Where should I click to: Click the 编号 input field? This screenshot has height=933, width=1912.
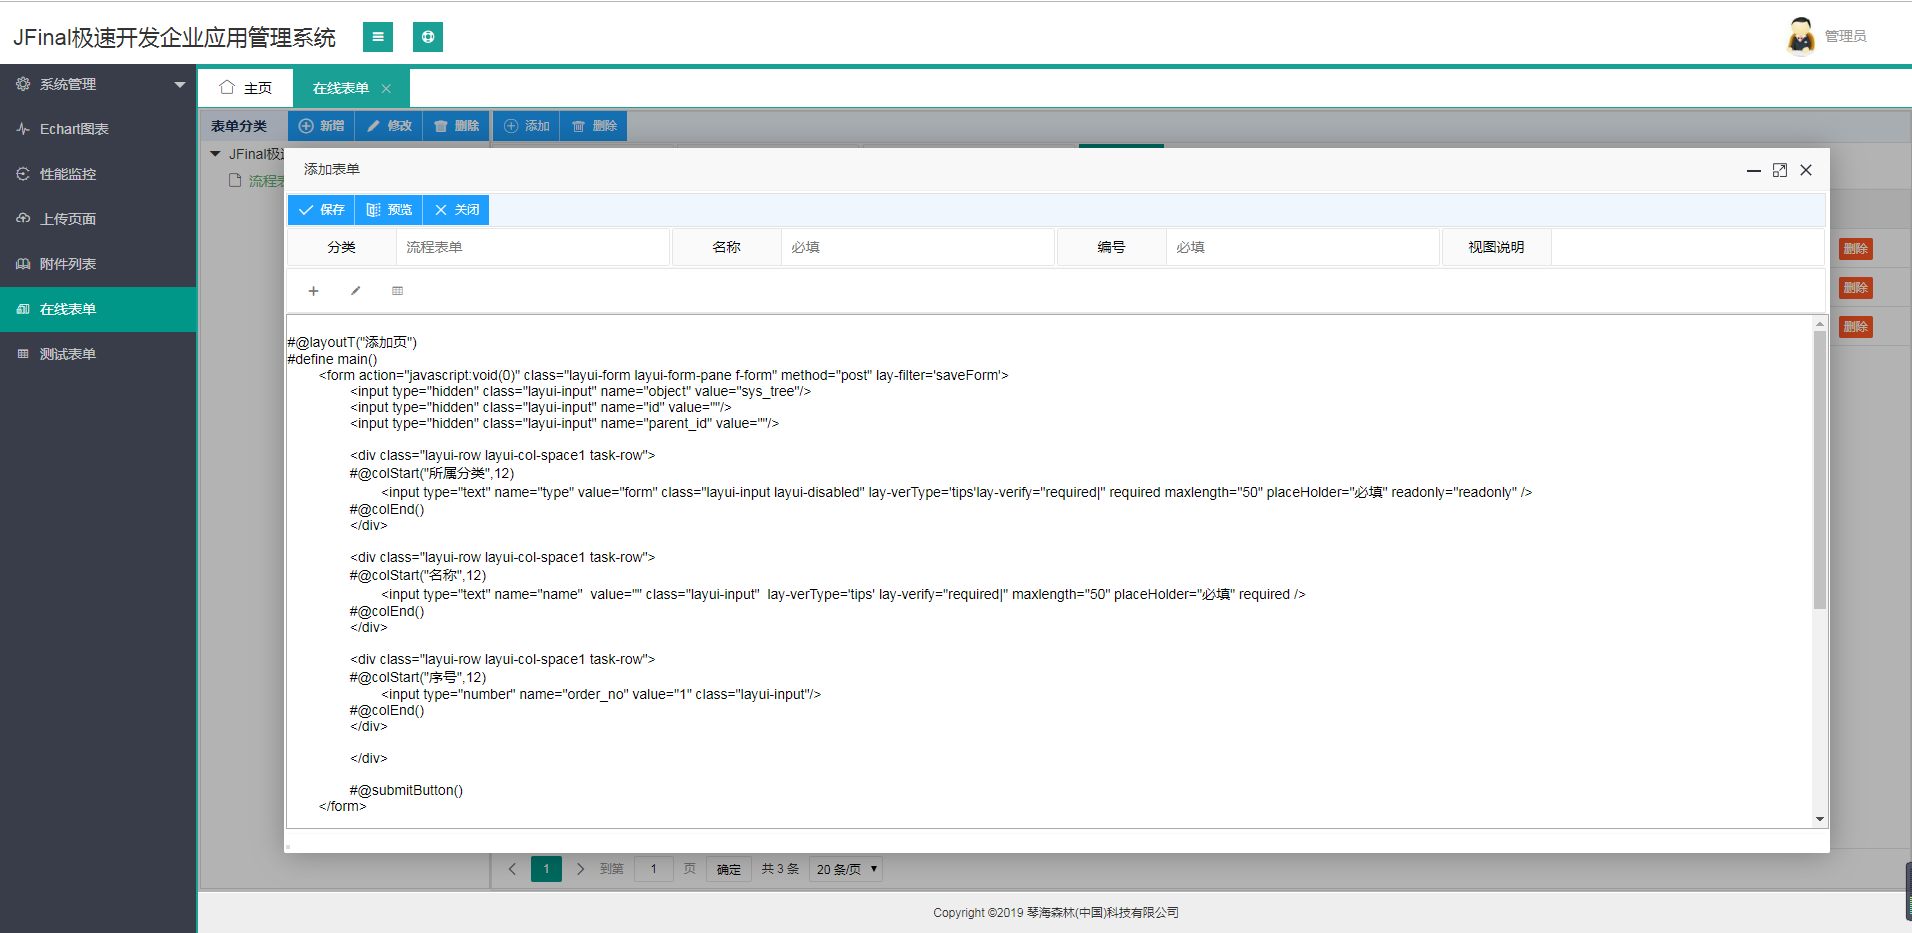coord(1302,247)
